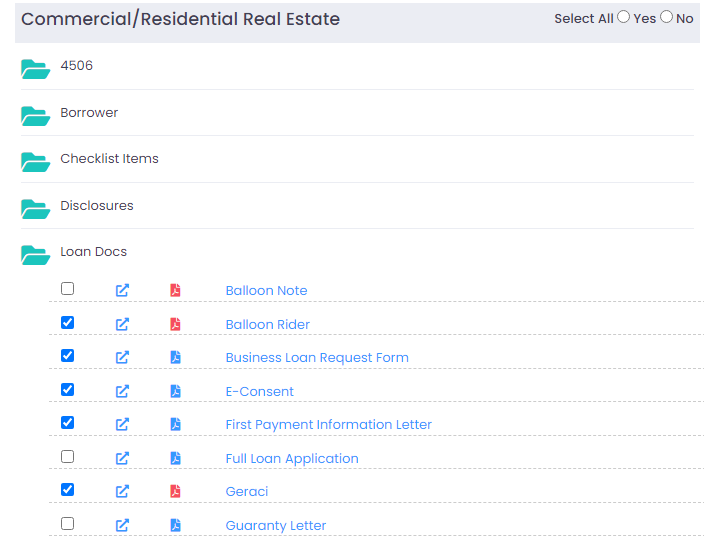Image resolution: width=704 pixels, height=541 pixels.
Task: Click blue PDF icon for Guaranty Letter
Action: [x=176, y=525]
